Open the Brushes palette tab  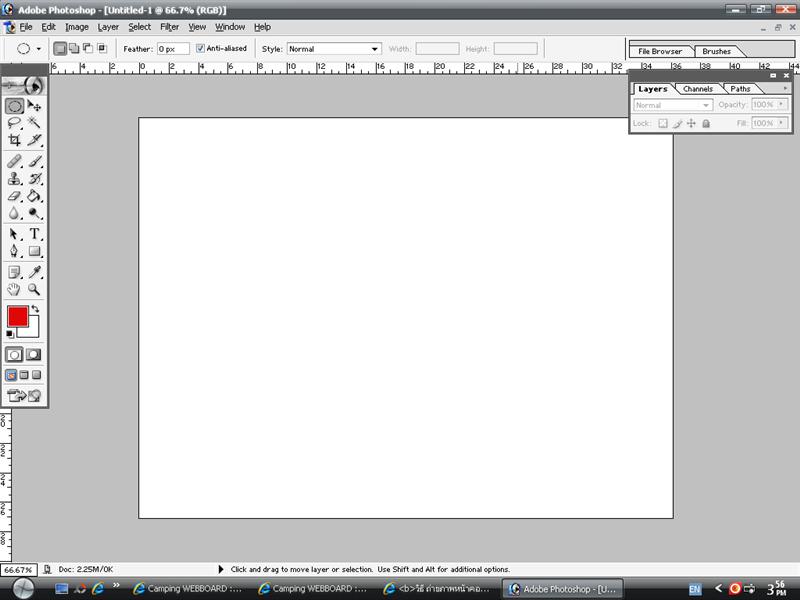tap(716, 51)
